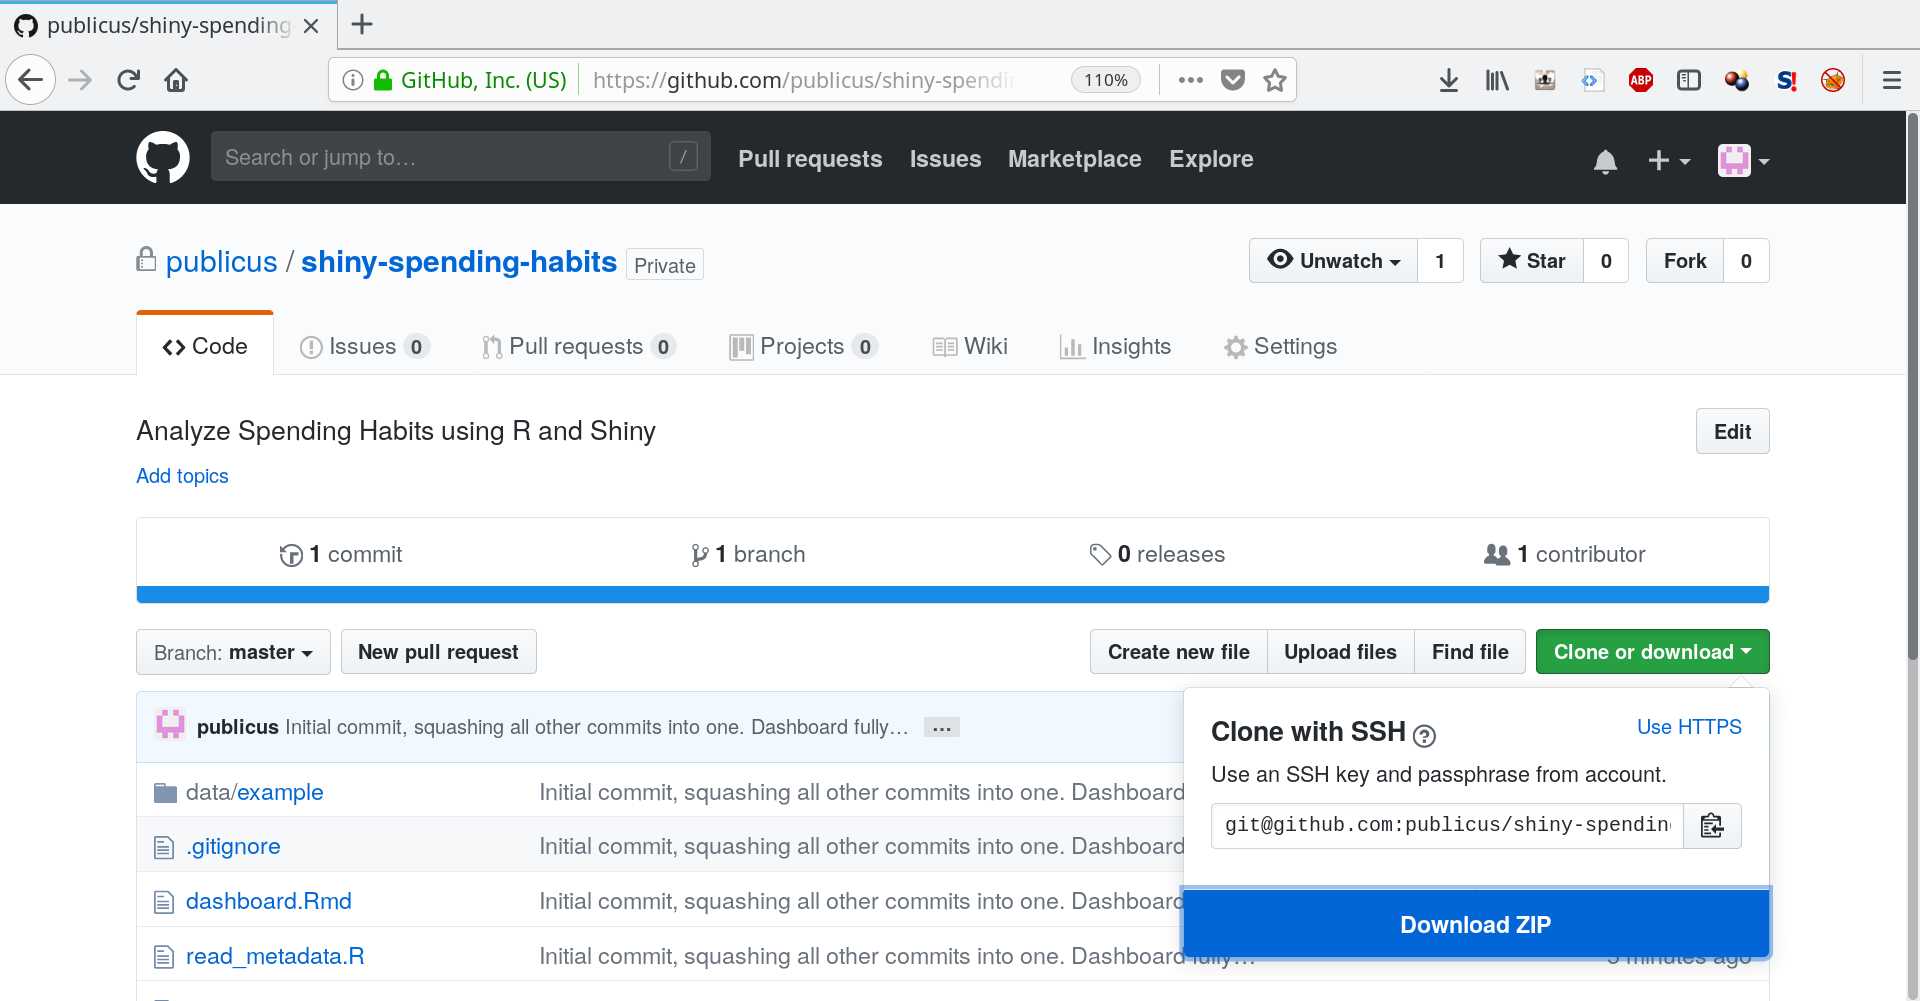Image resolution: width=1920 pixels, height=1001 pixels.
Task: Toggle the browser sidebar icon
Action: tap(1689, 80)
